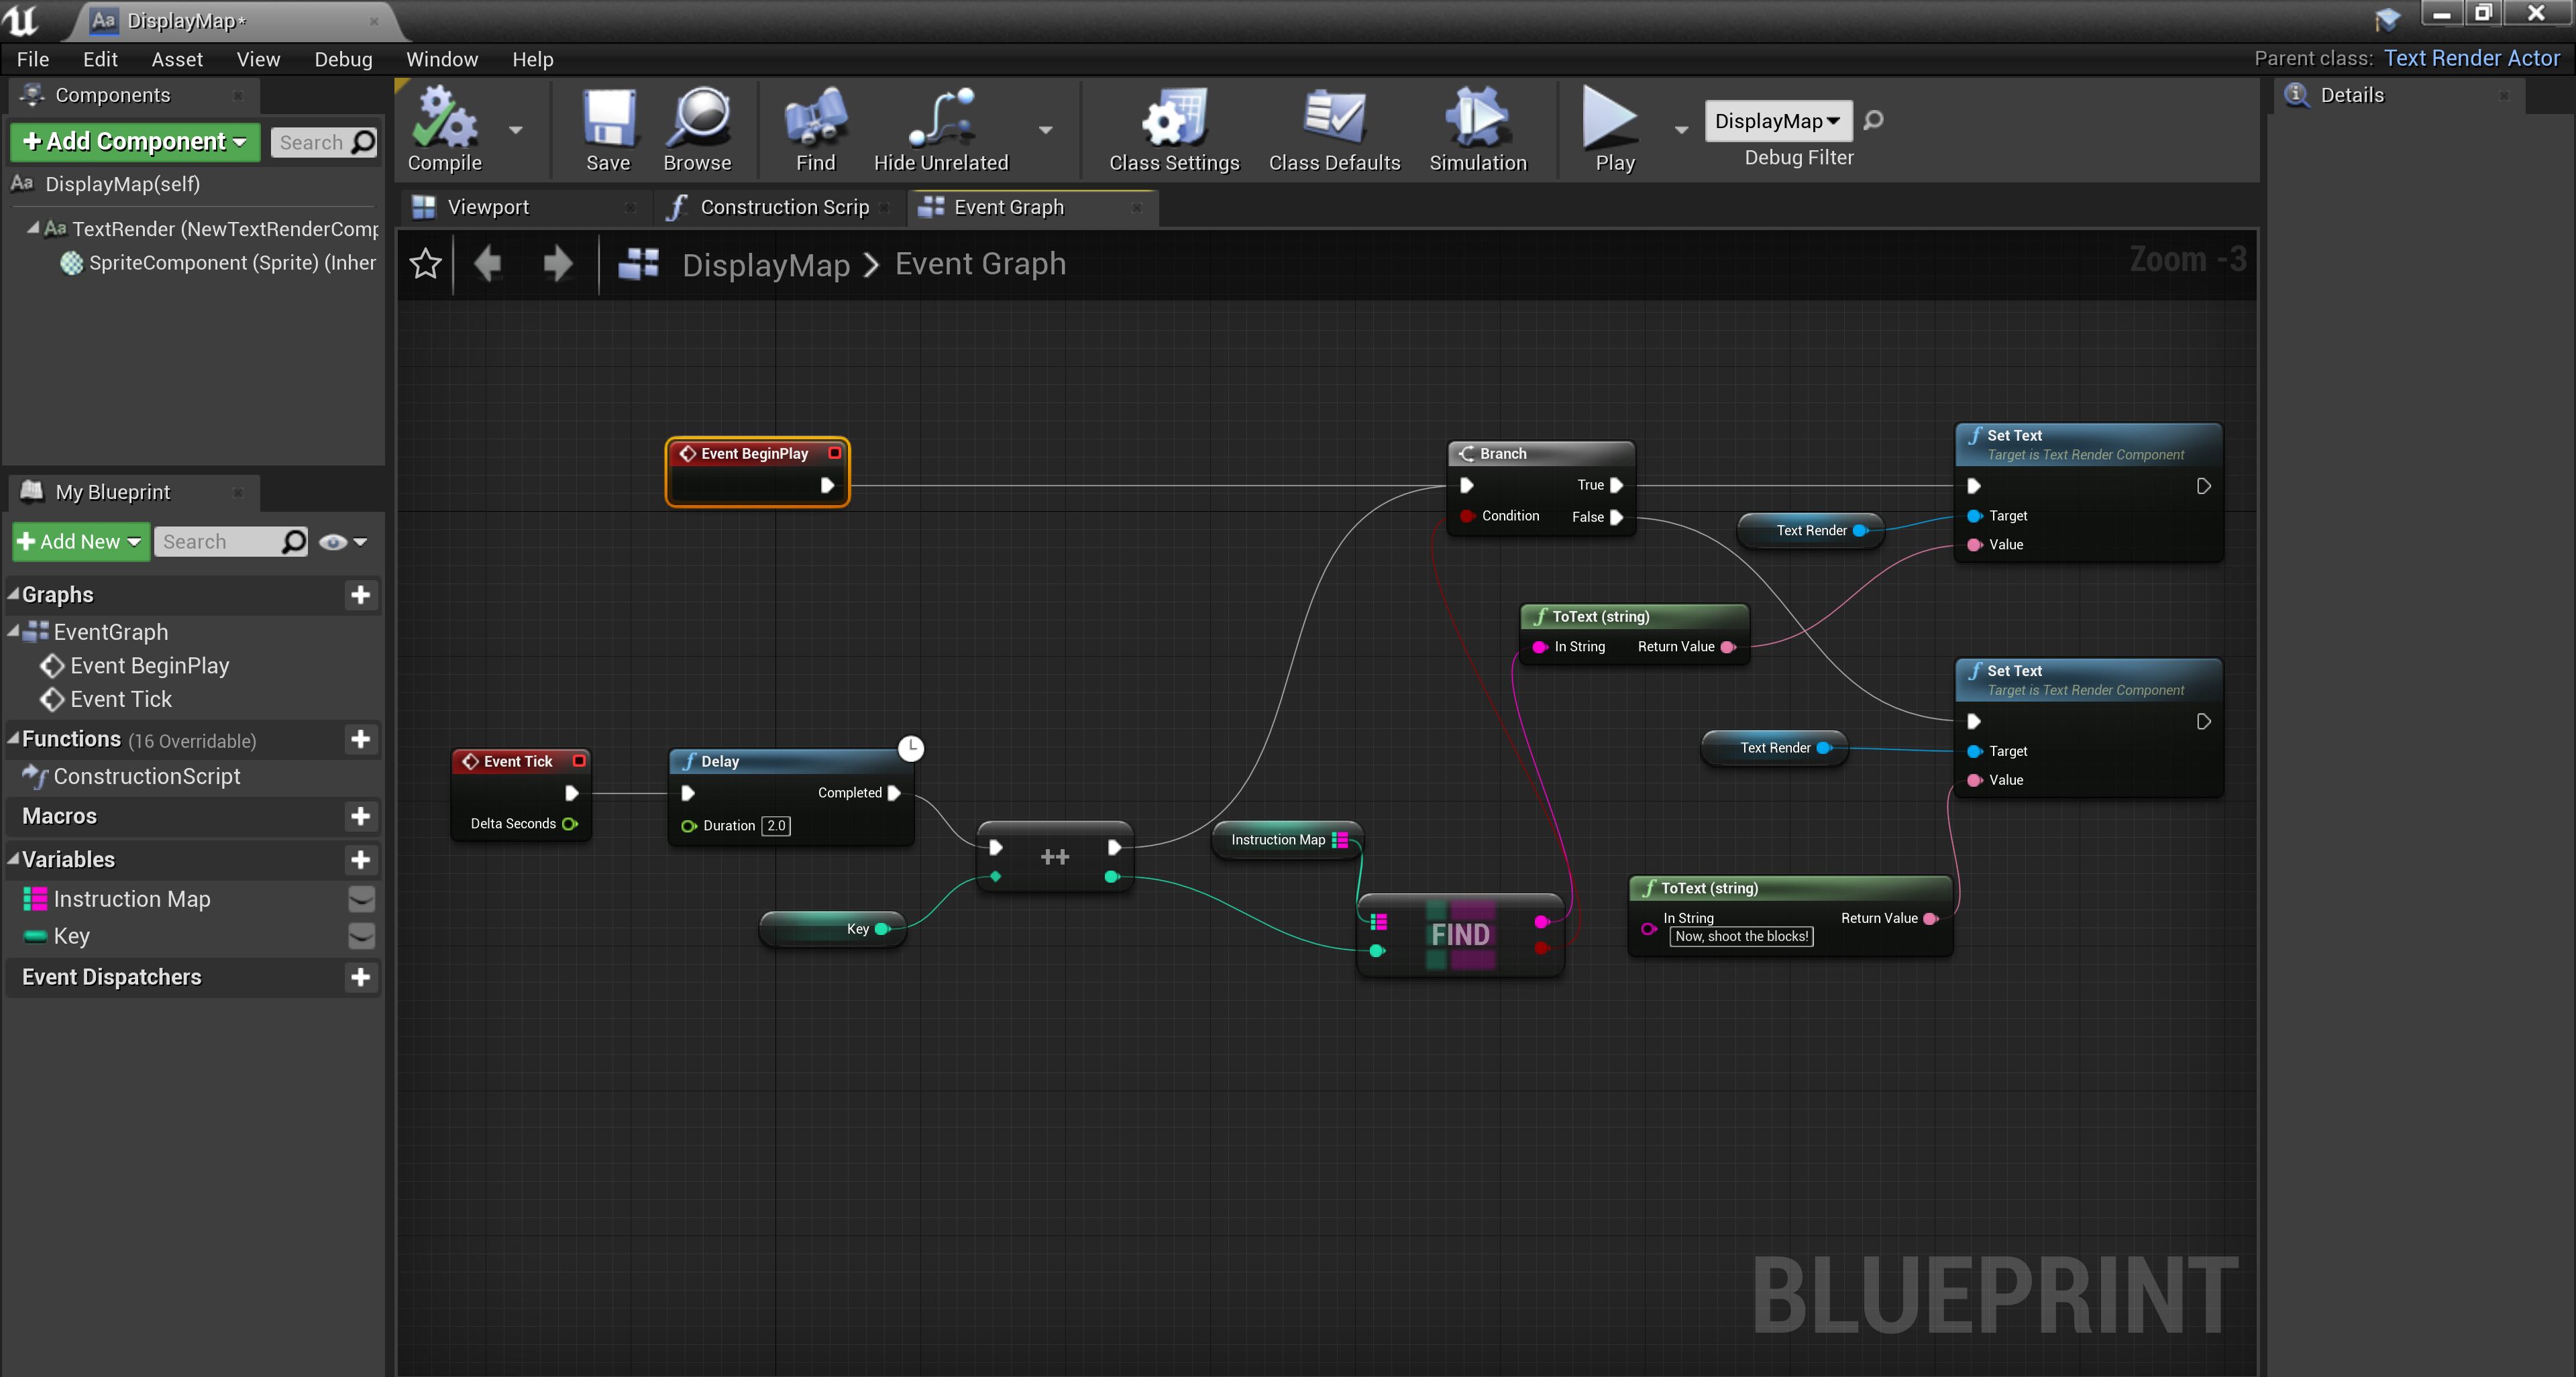Bookmark graph with star icon
This screenshot has width=2576, height=1377.
(x=425, y=264)
